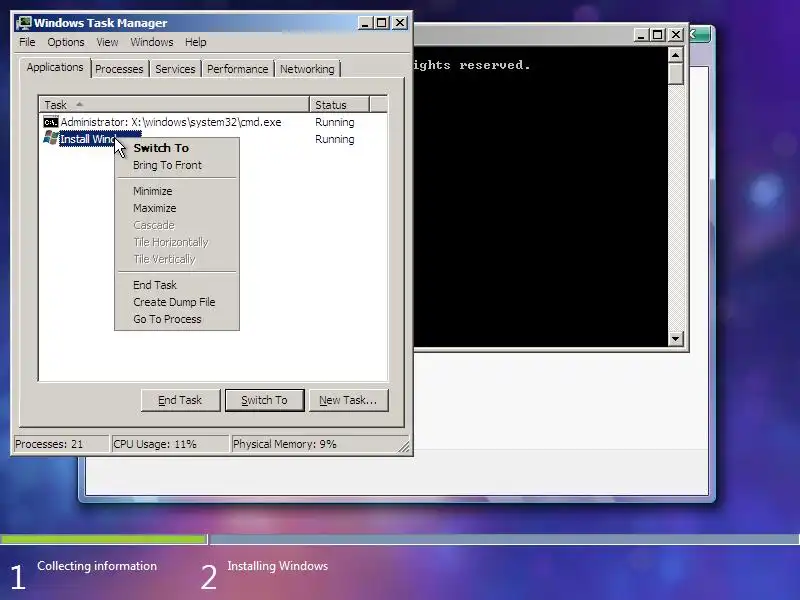The width and height of the screenshot is (800, 600).
Task: Switch to the Applications tab
Action: (55, 67)
